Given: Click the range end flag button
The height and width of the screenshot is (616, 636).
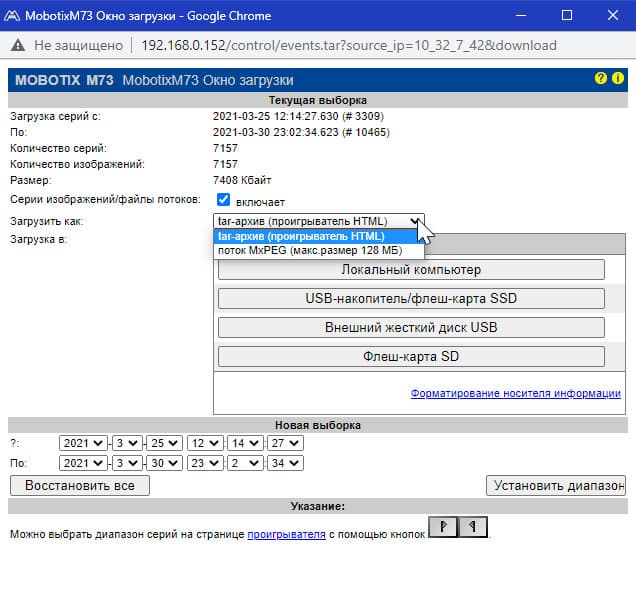Looking at the screenshot, I should pyautogui.click(x=473, y=527).
